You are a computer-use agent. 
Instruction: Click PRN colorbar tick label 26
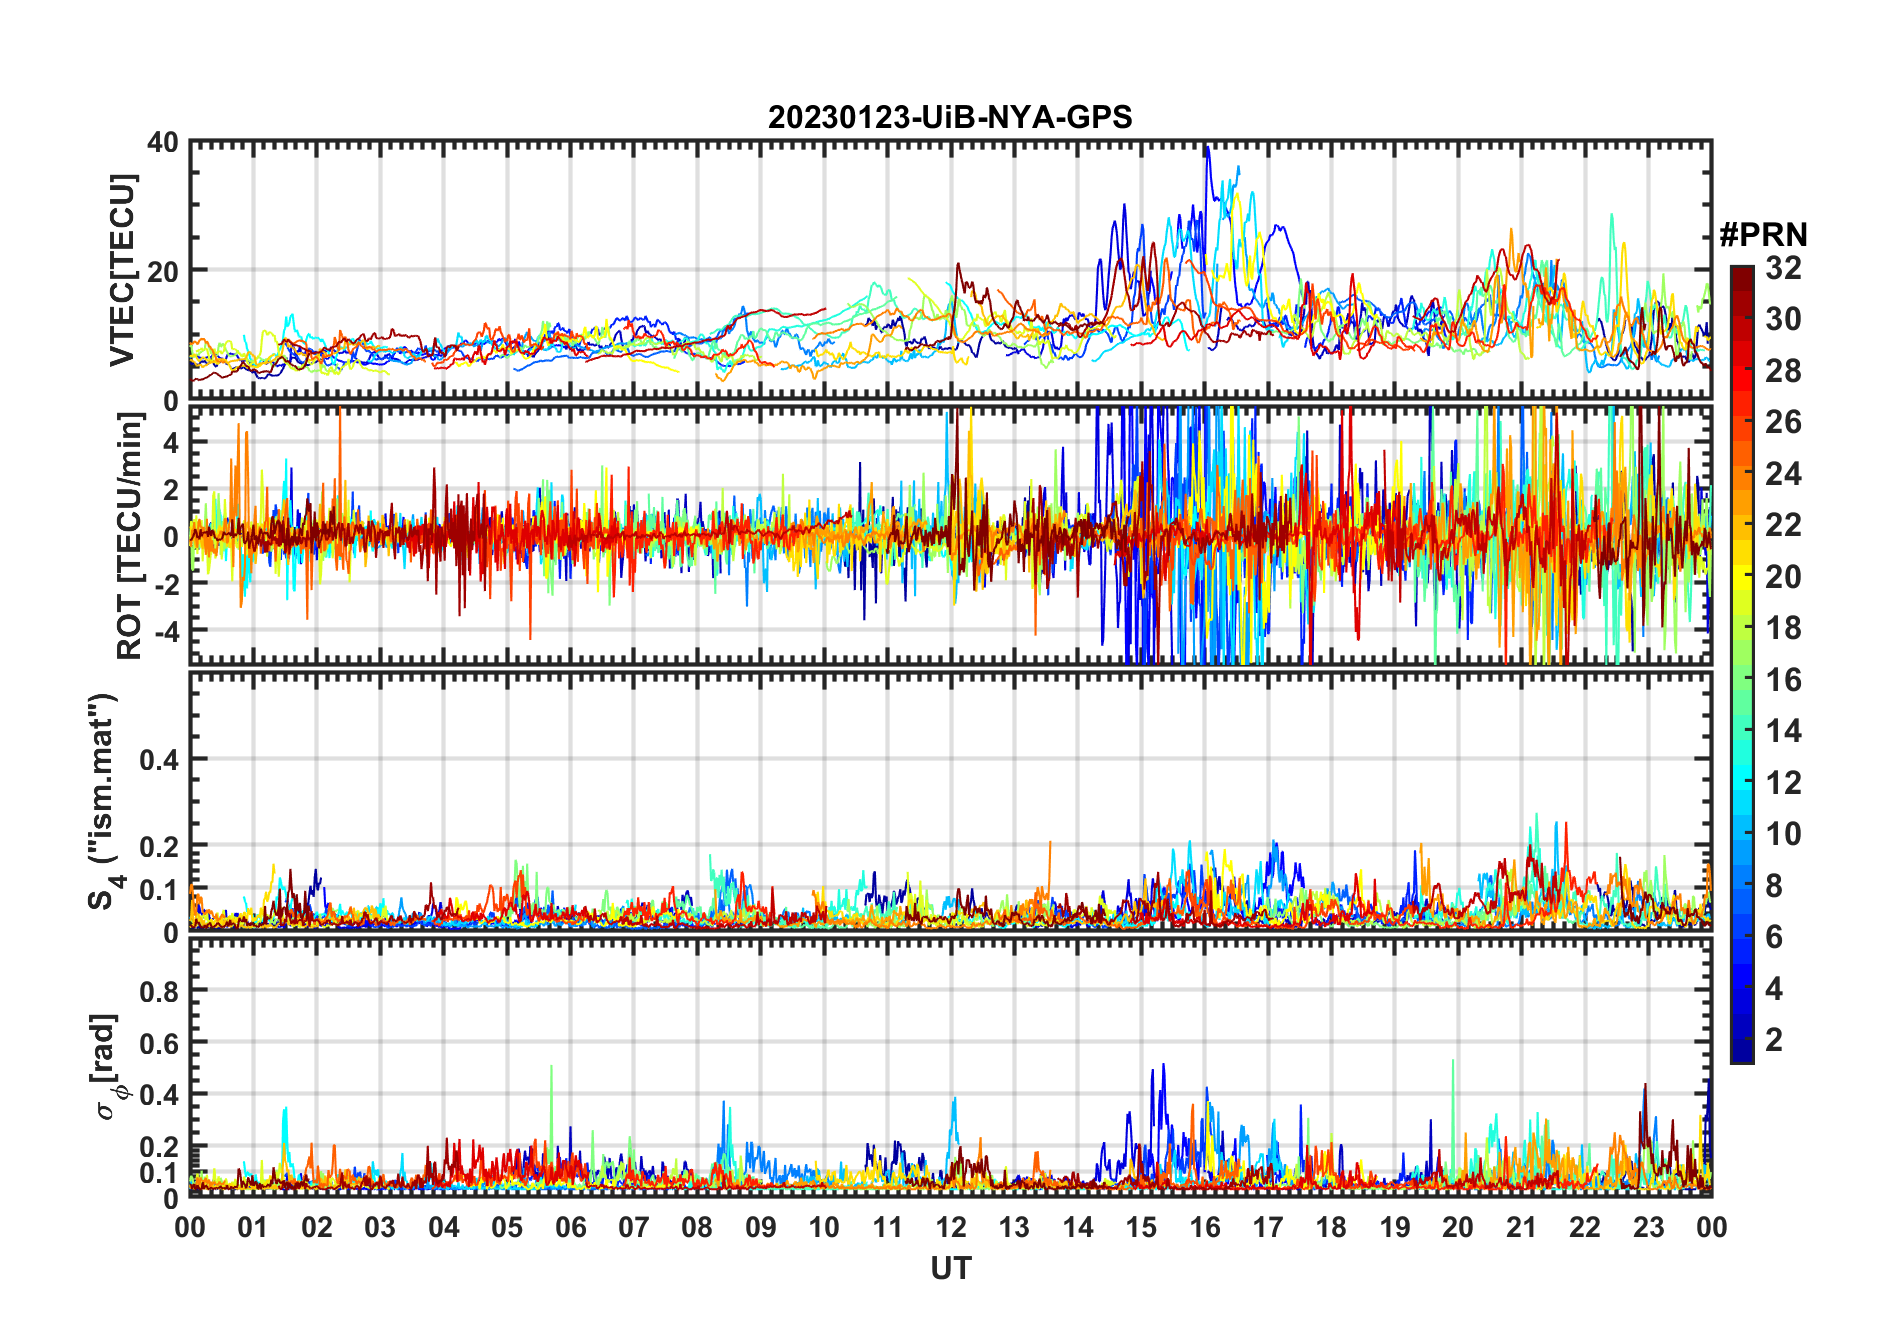point(1783,422)
